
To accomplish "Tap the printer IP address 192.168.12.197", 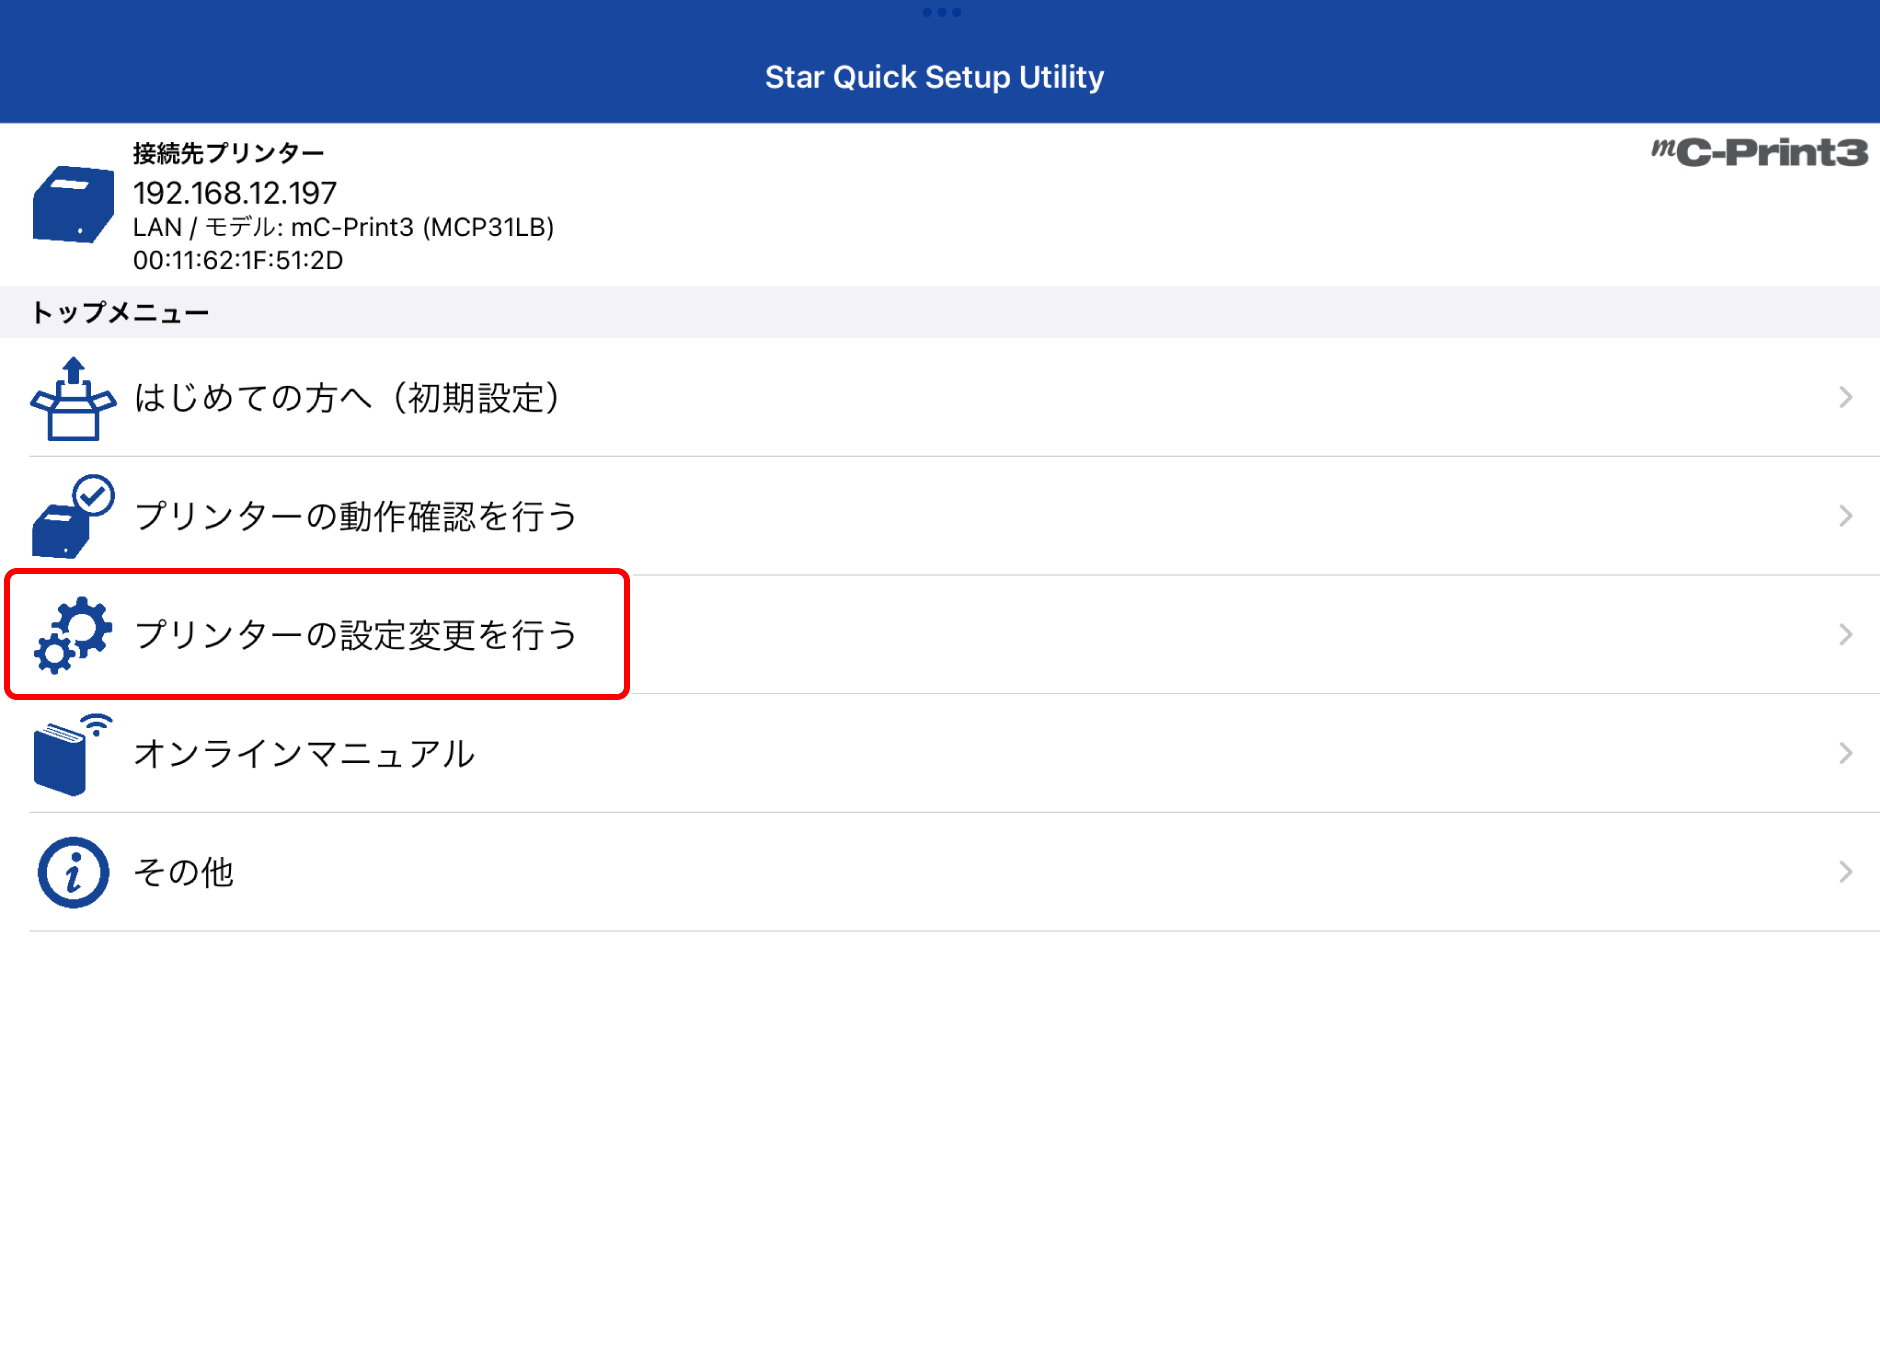I will (x=235, y=193).
